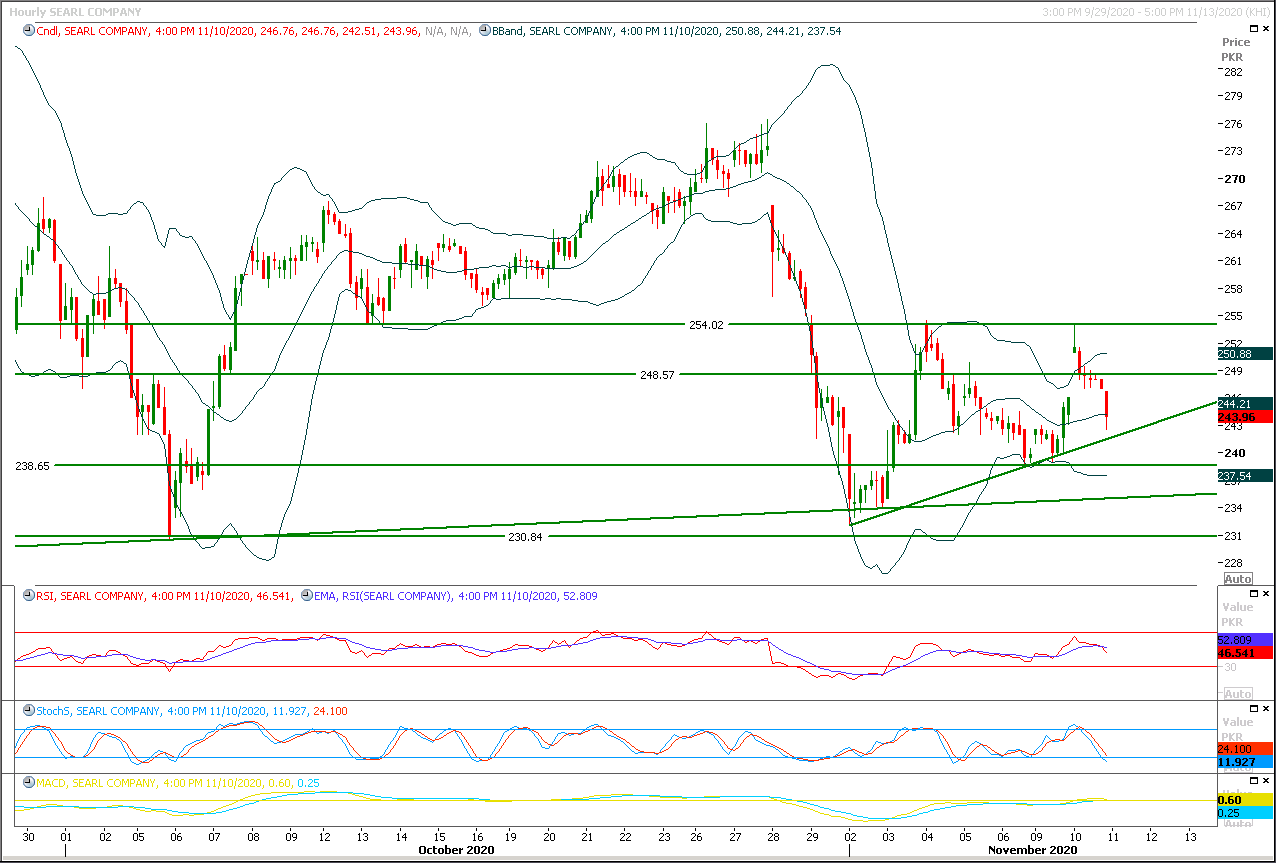The height and width of the screenshot is (863, 1276).
Task: Click the cyan 0.25 MACD value tag
Action: (x=1245, y=813)
